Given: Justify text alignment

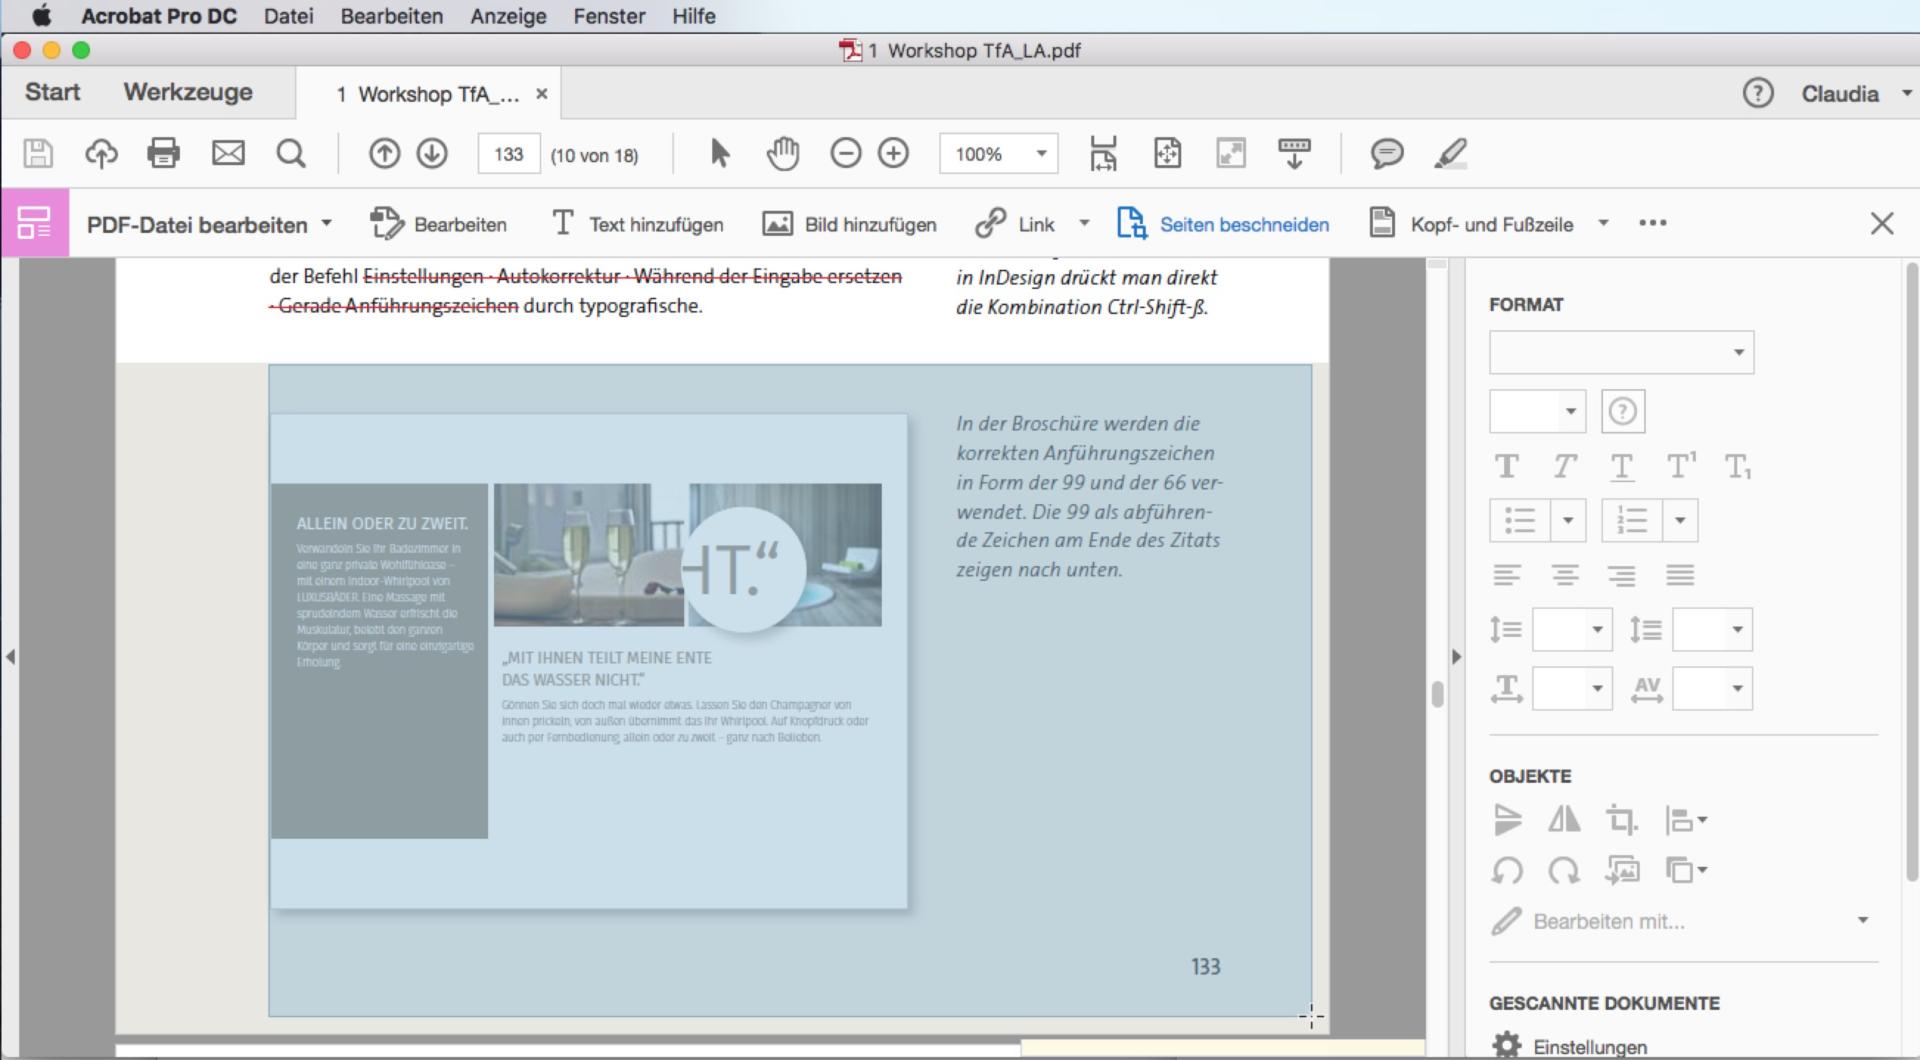Looking at the screenshot, I should click(x=1680, y=575).
